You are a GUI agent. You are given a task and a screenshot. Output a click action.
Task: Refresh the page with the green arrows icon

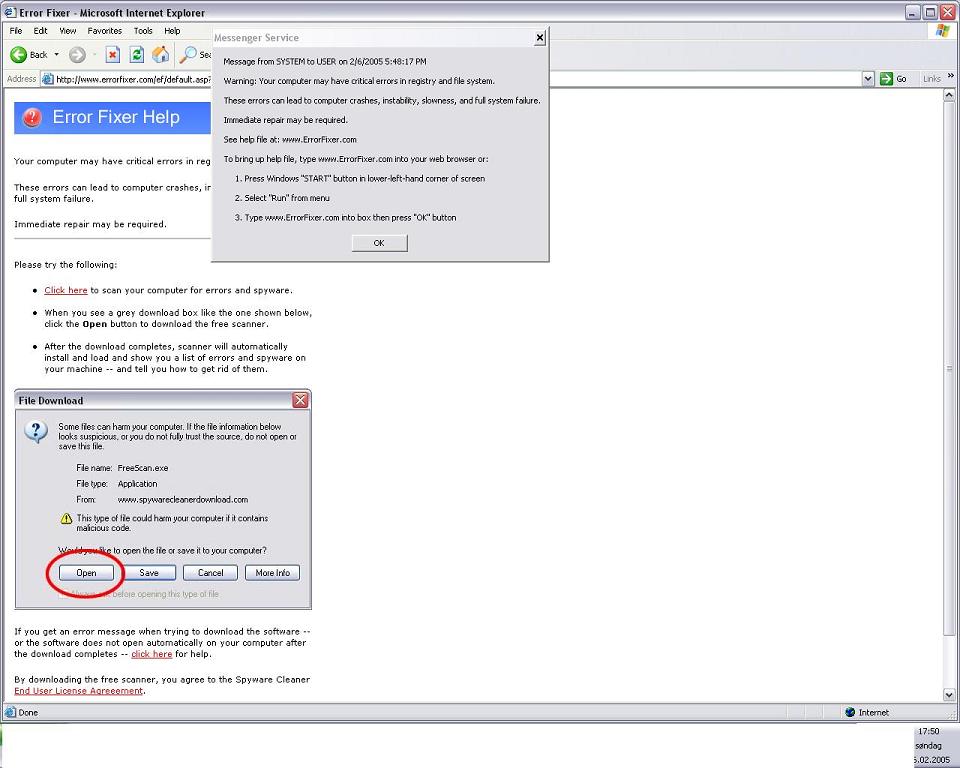click(137, 55)
